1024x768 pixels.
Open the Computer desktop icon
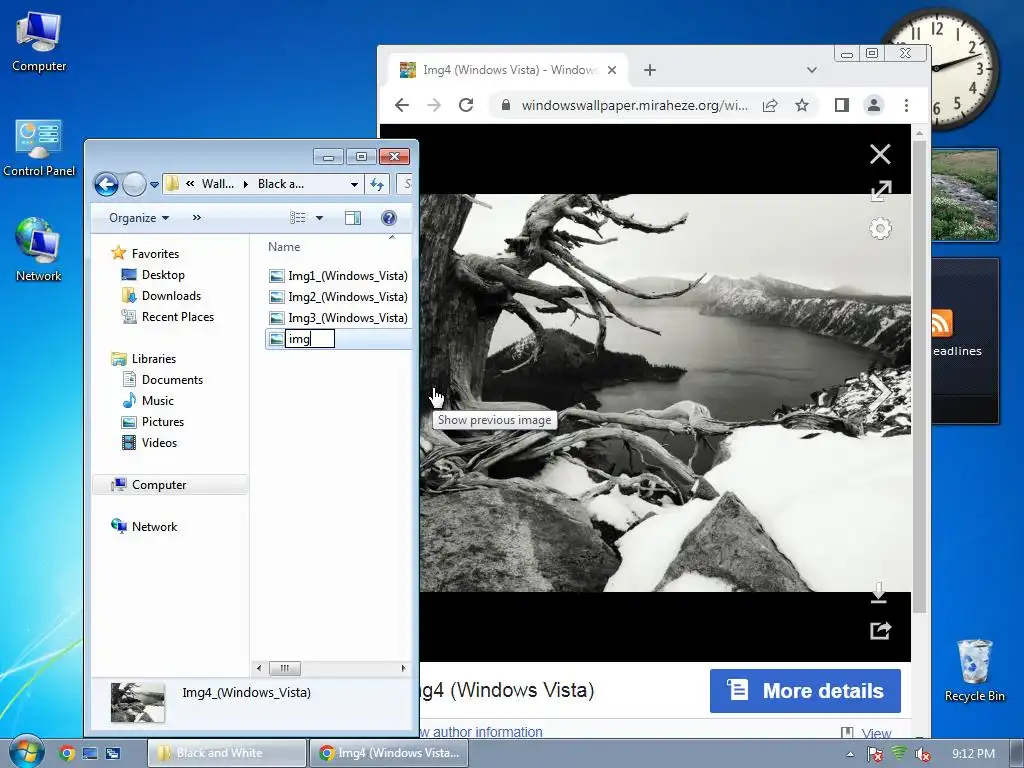tap(39, 42)
